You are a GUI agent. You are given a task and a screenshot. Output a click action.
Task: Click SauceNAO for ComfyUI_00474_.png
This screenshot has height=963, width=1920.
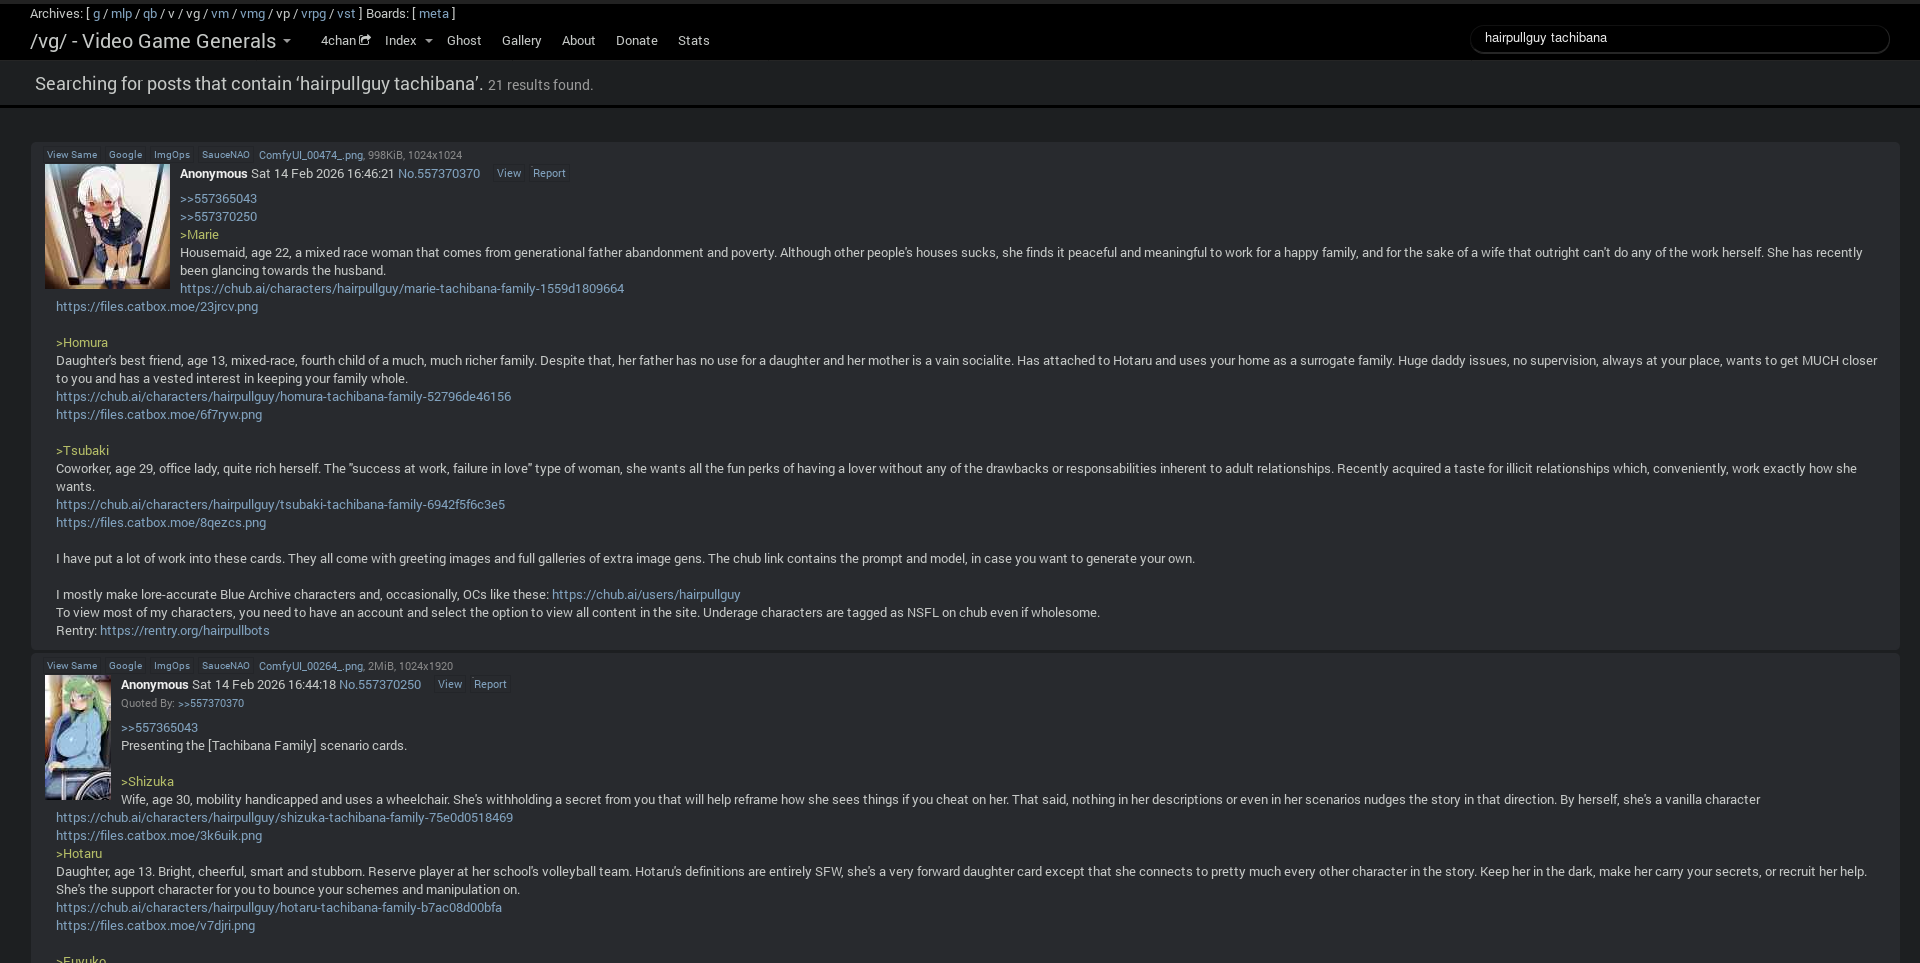pos(226,155)
